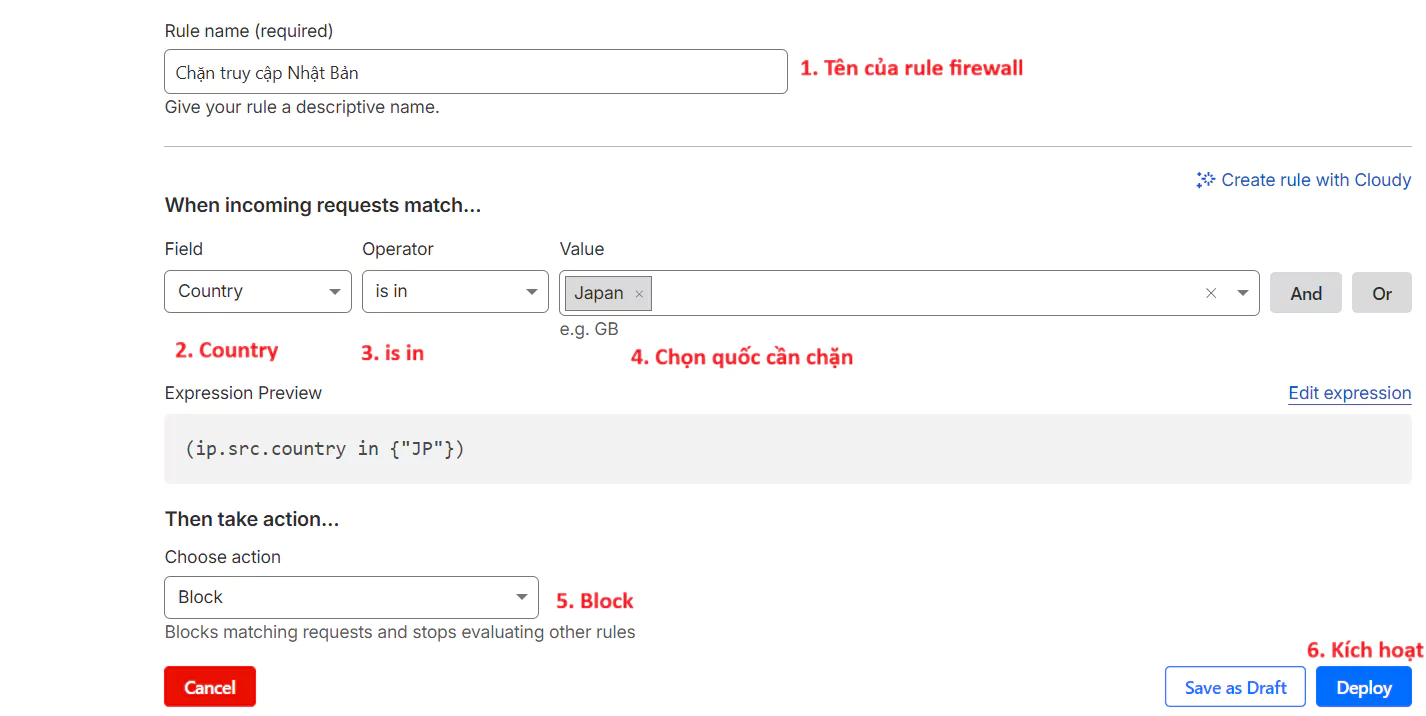
Task: Deploy the firewall rule
Action: click(x=1363, y=687)
